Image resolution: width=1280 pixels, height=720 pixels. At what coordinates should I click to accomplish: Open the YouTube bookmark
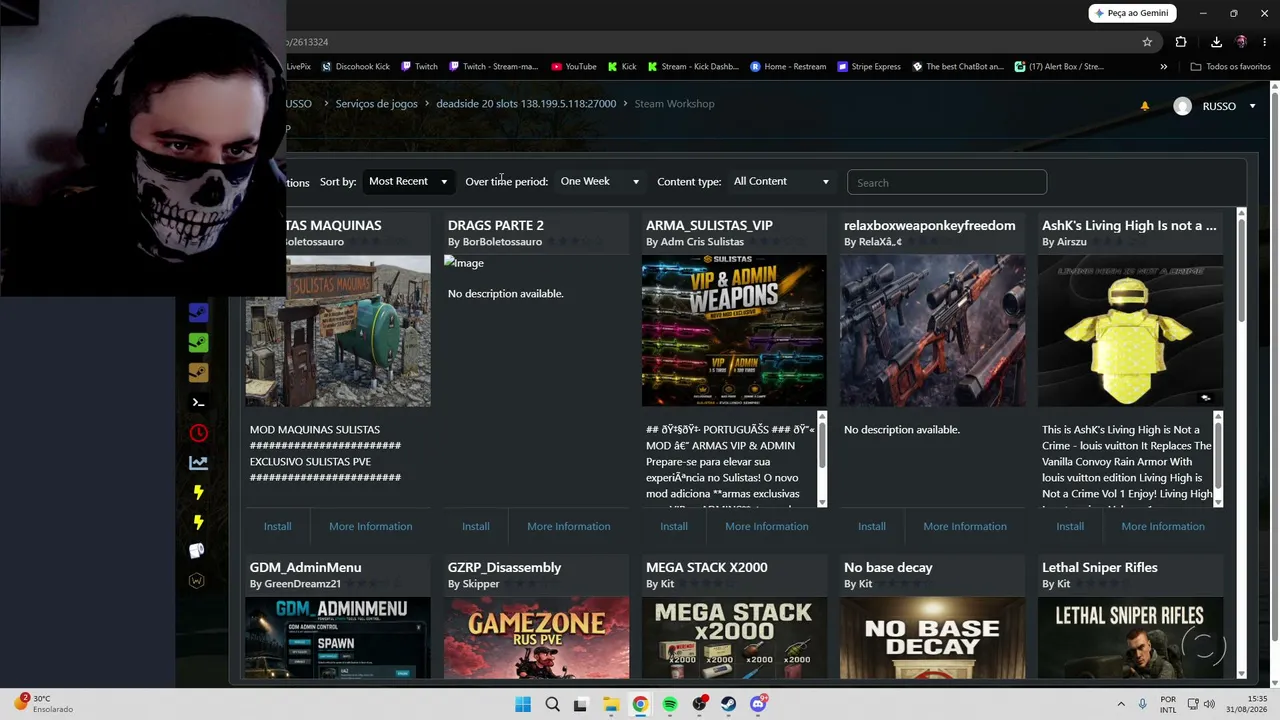[574, 67]
